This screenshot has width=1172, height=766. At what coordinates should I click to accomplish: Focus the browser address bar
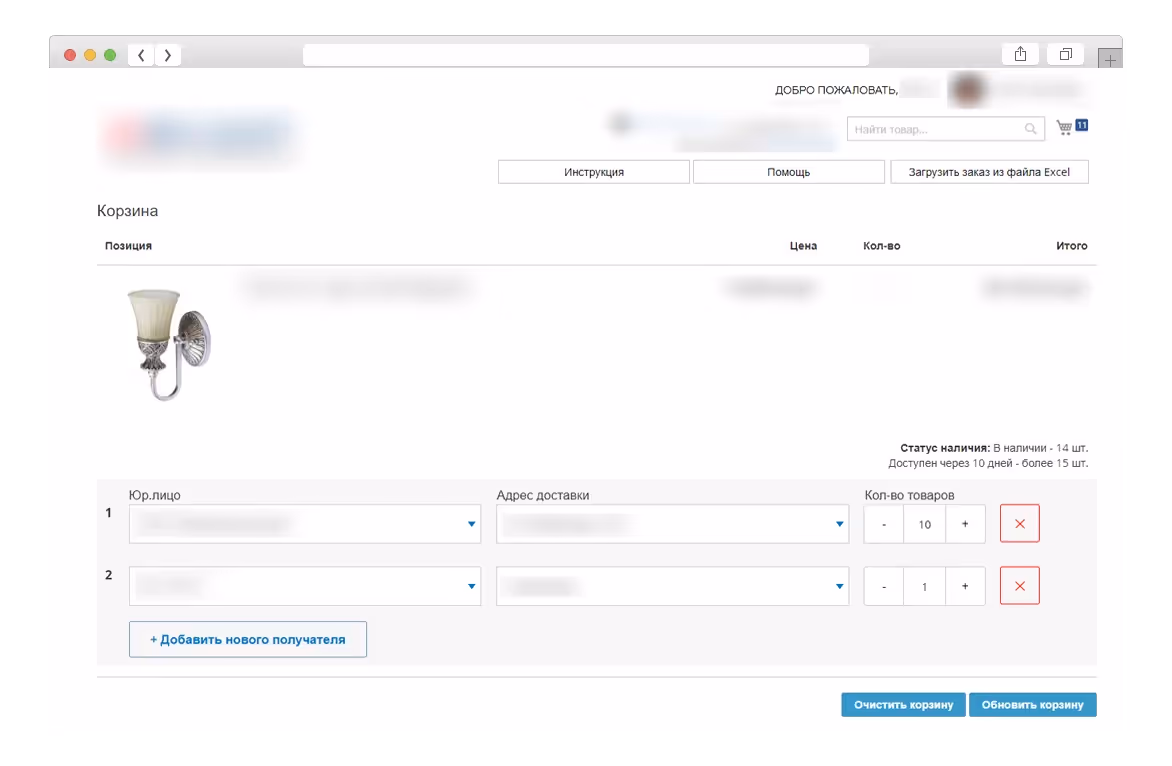(x=585, y=55)
